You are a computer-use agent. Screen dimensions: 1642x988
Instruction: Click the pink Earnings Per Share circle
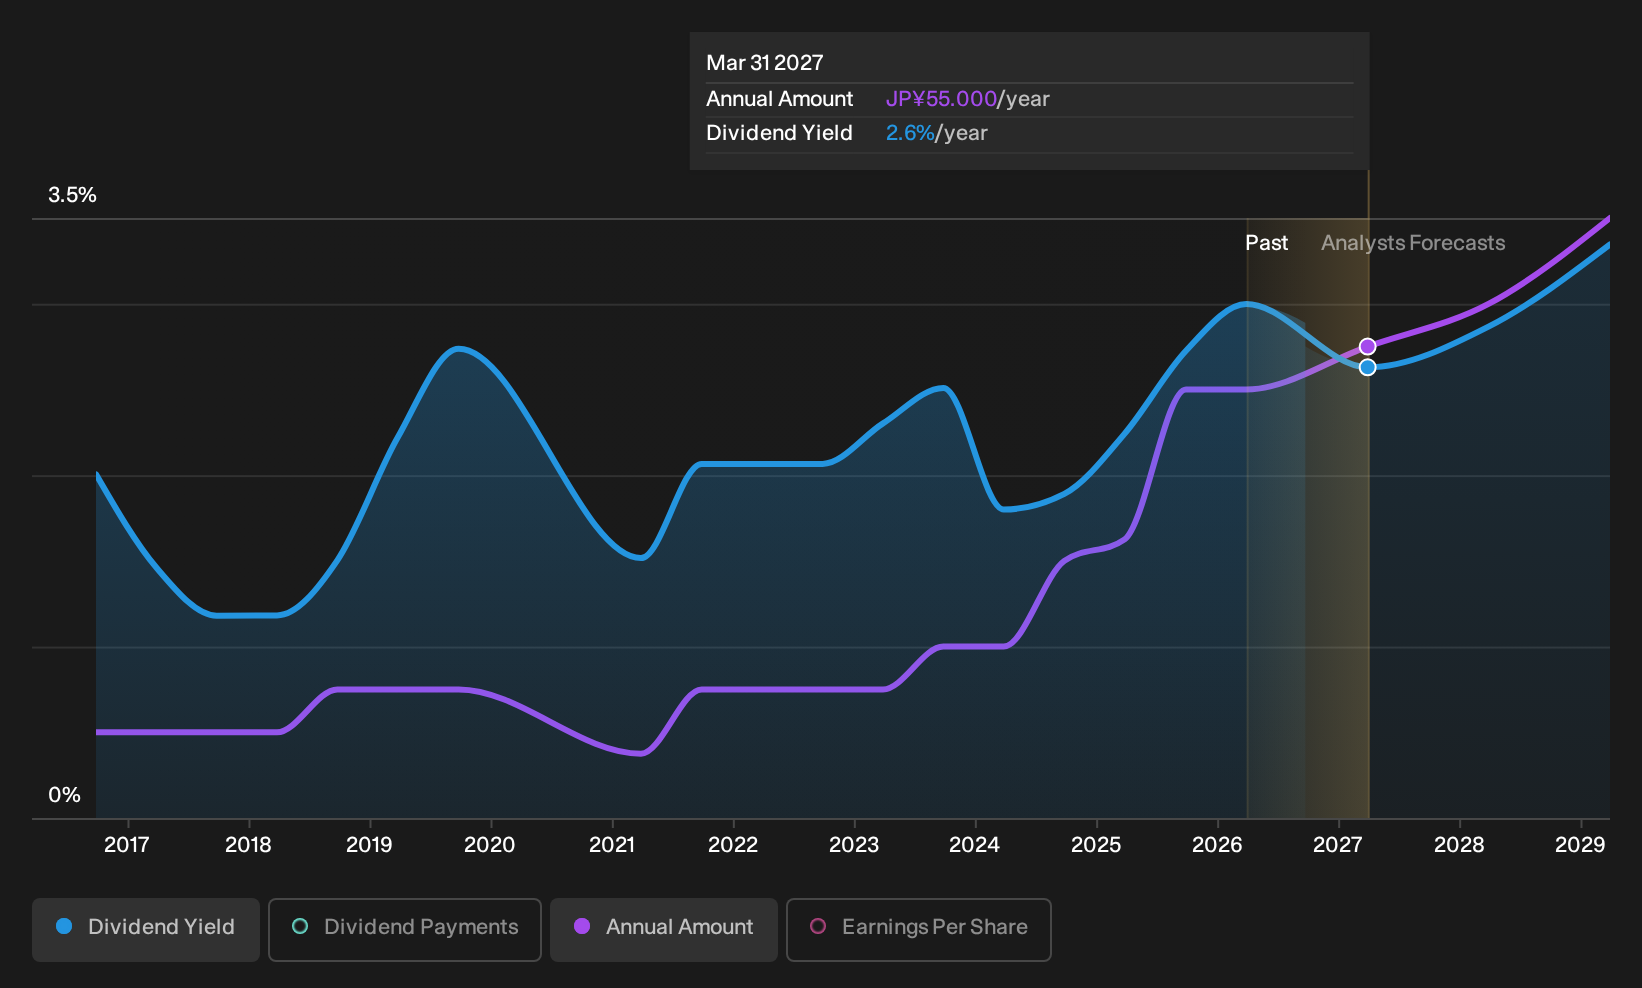(x=818, y=926)
